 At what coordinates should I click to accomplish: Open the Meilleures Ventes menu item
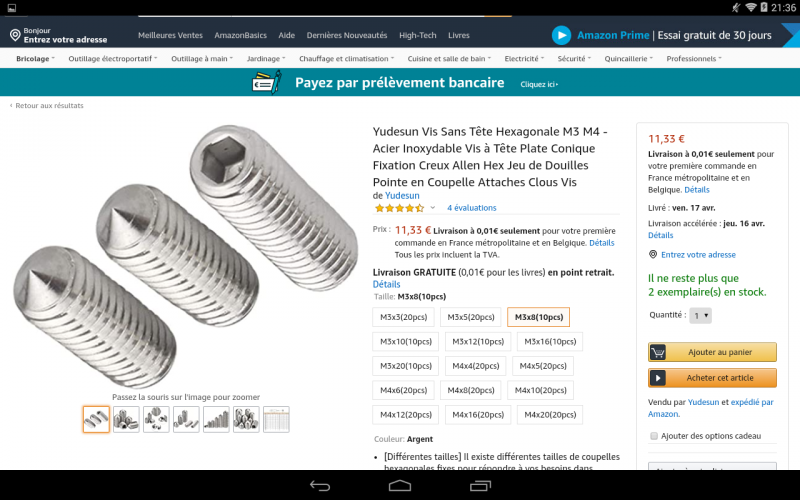[170, 35]
